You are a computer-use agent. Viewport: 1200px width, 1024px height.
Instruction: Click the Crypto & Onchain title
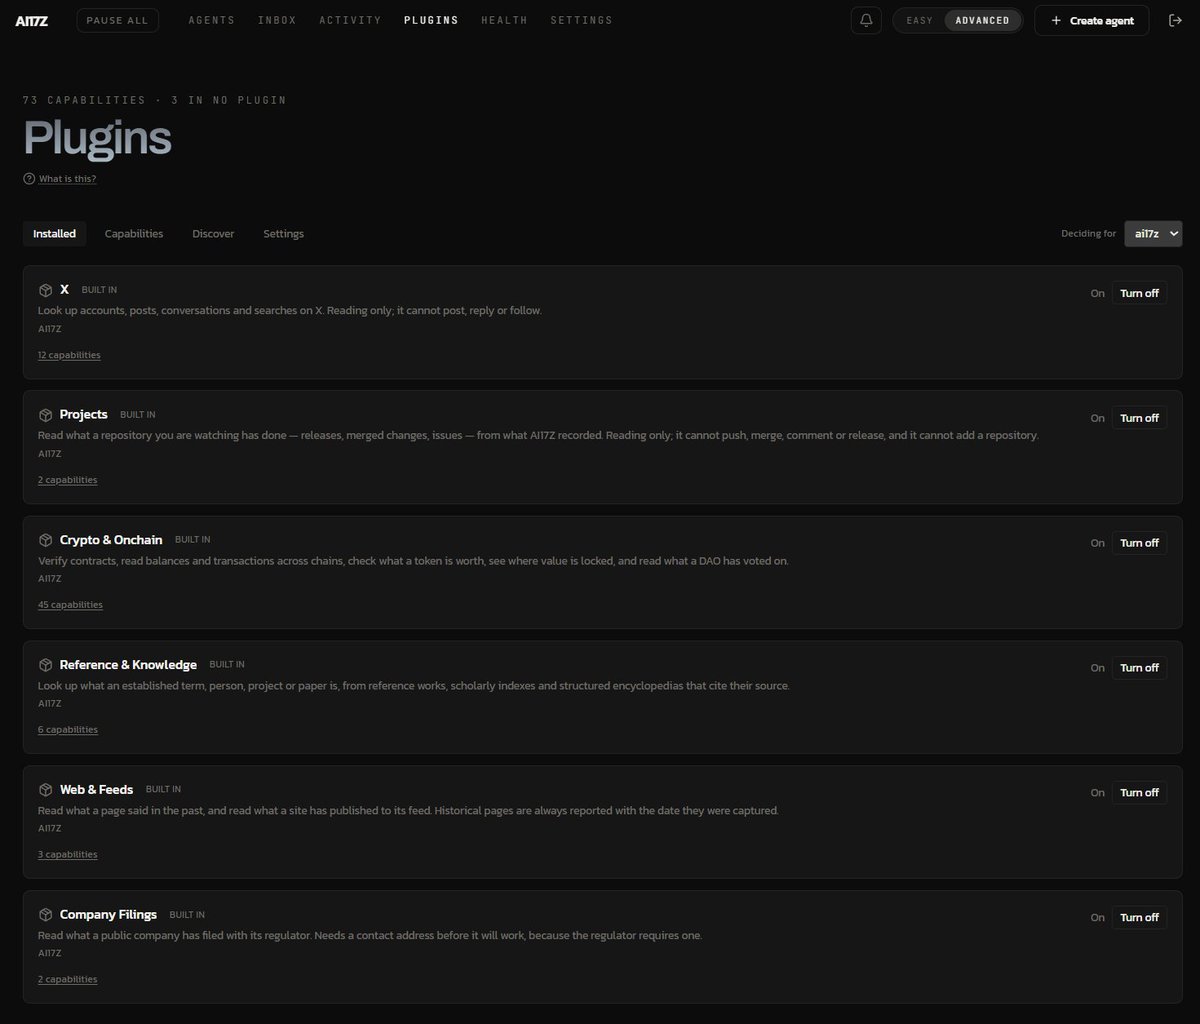point(111,540)
